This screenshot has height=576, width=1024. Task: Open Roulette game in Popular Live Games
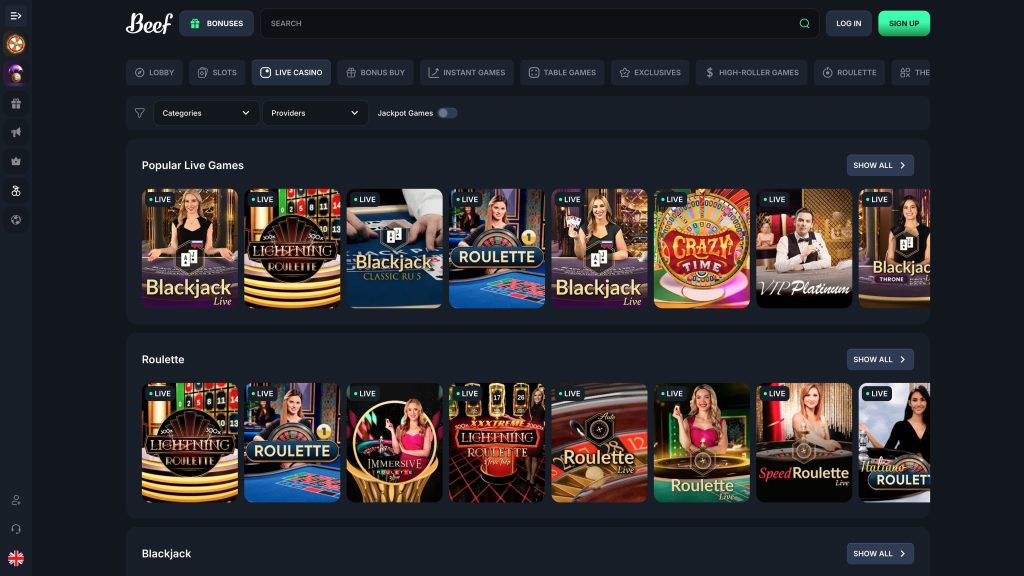497,248
